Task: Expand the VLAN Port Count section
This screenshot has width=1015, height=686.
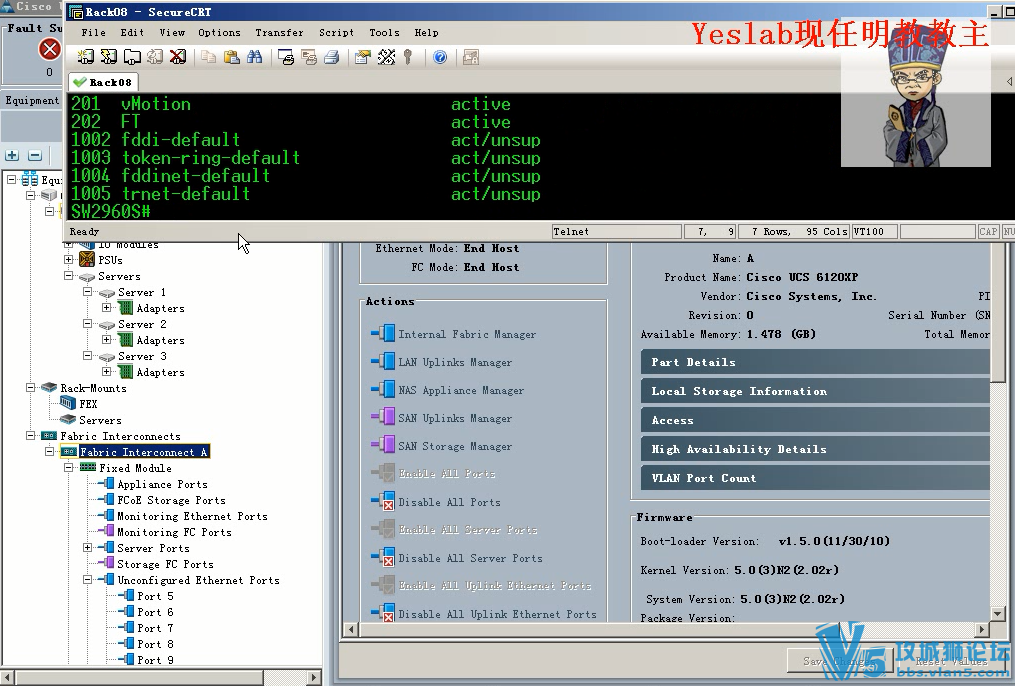Action: click(x=816, y=478)
